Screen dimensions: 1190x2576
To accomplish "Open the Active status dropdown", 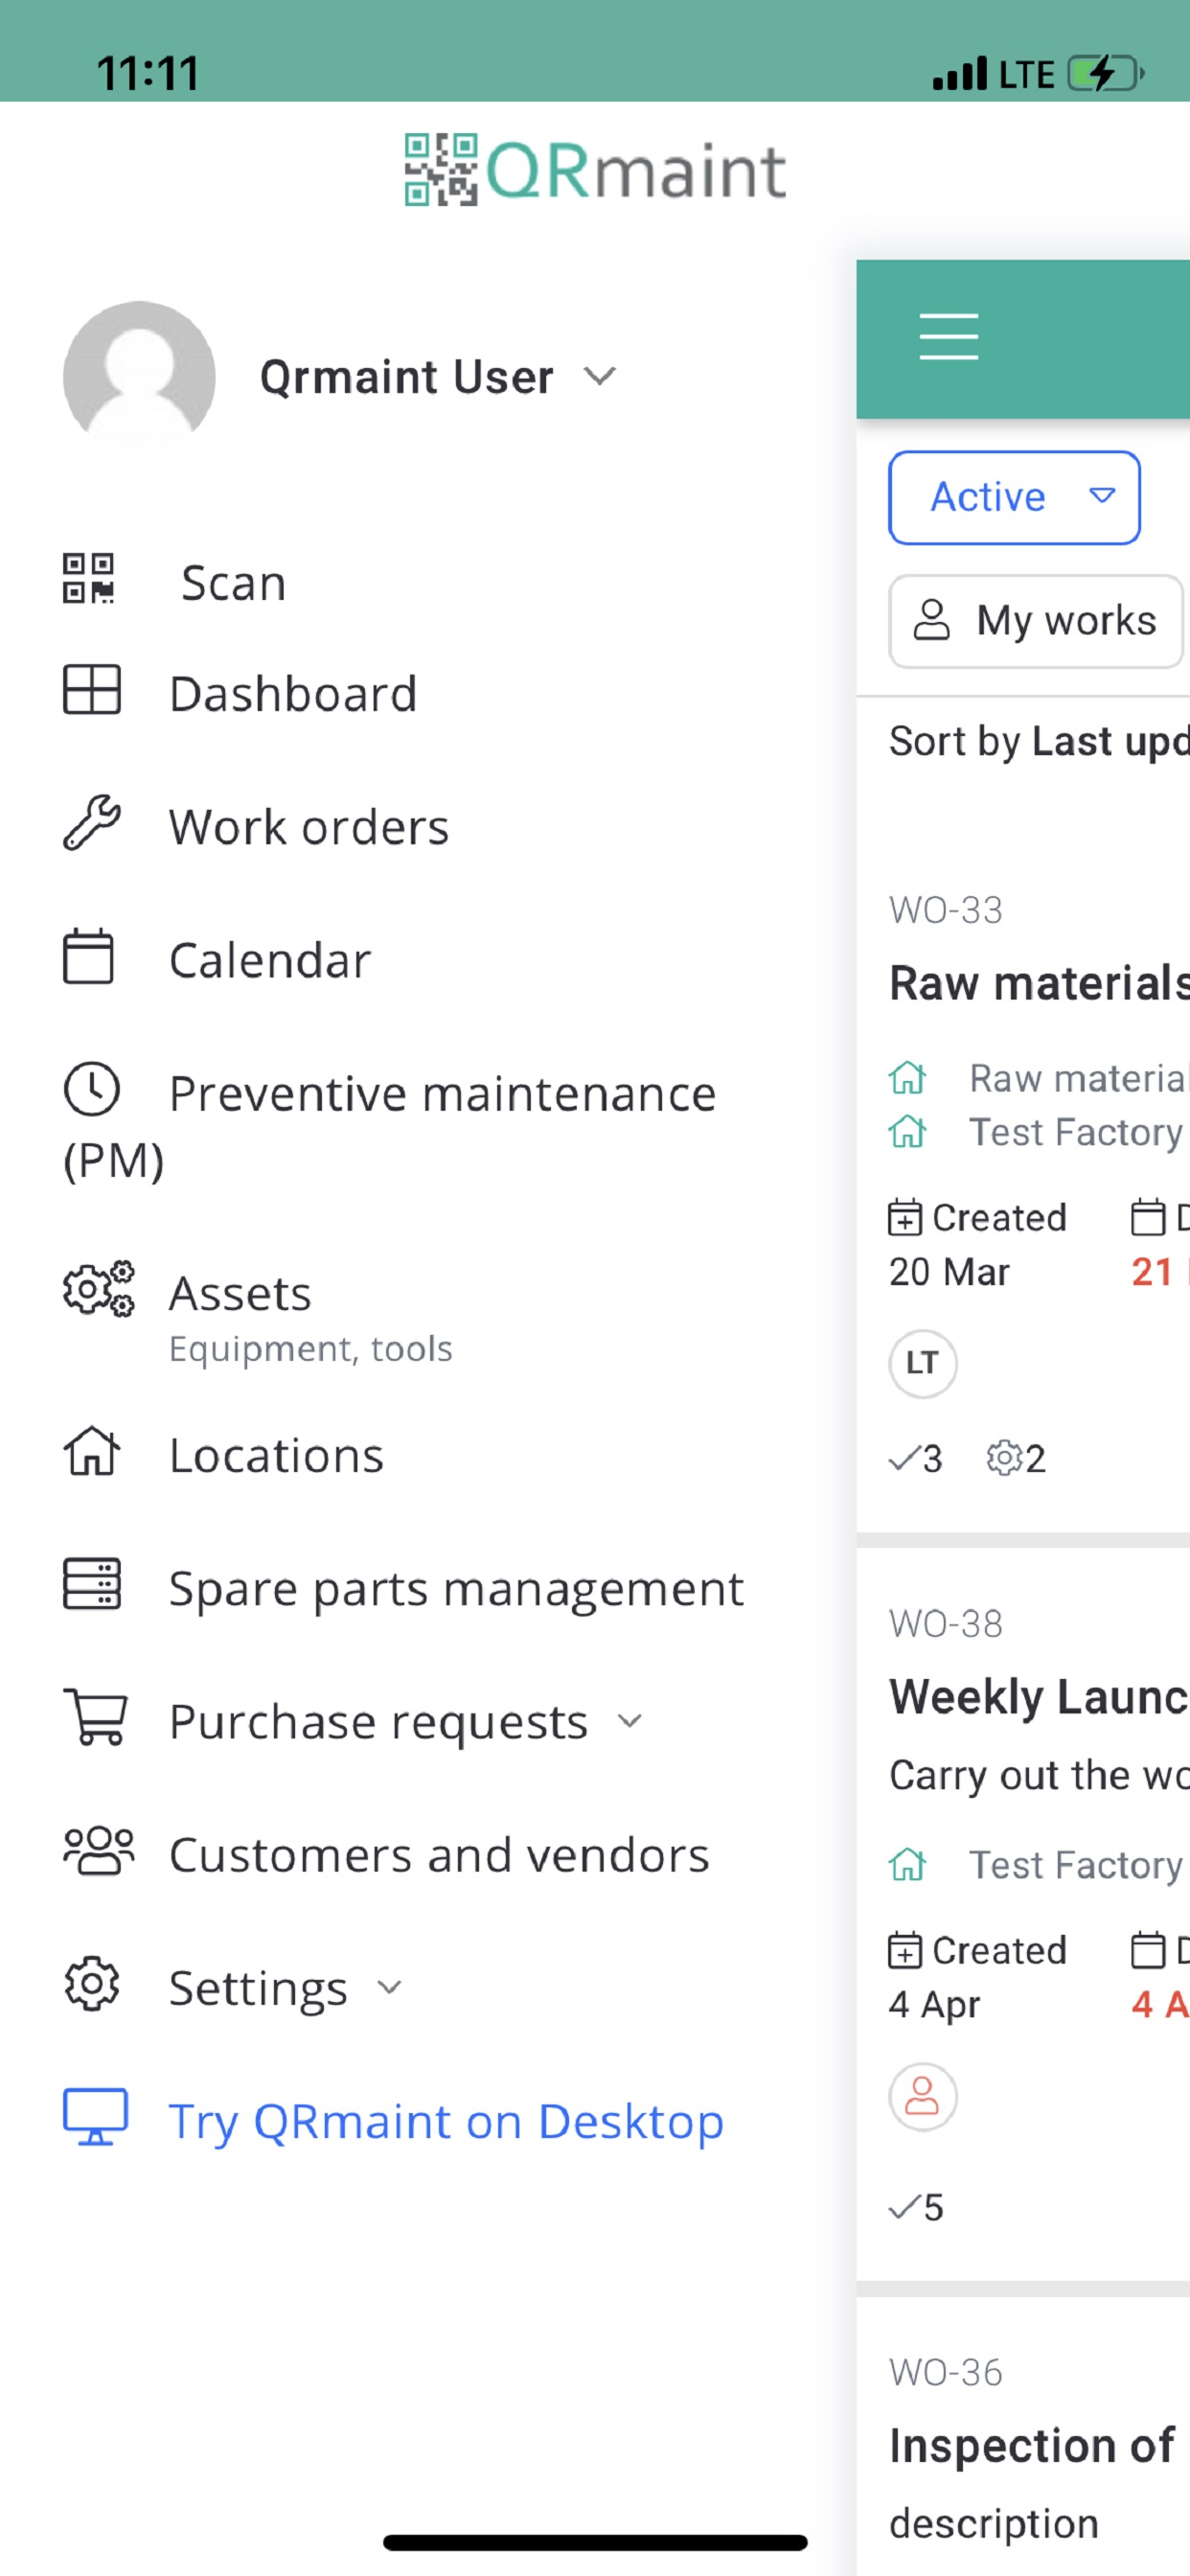I will 1014,497.
